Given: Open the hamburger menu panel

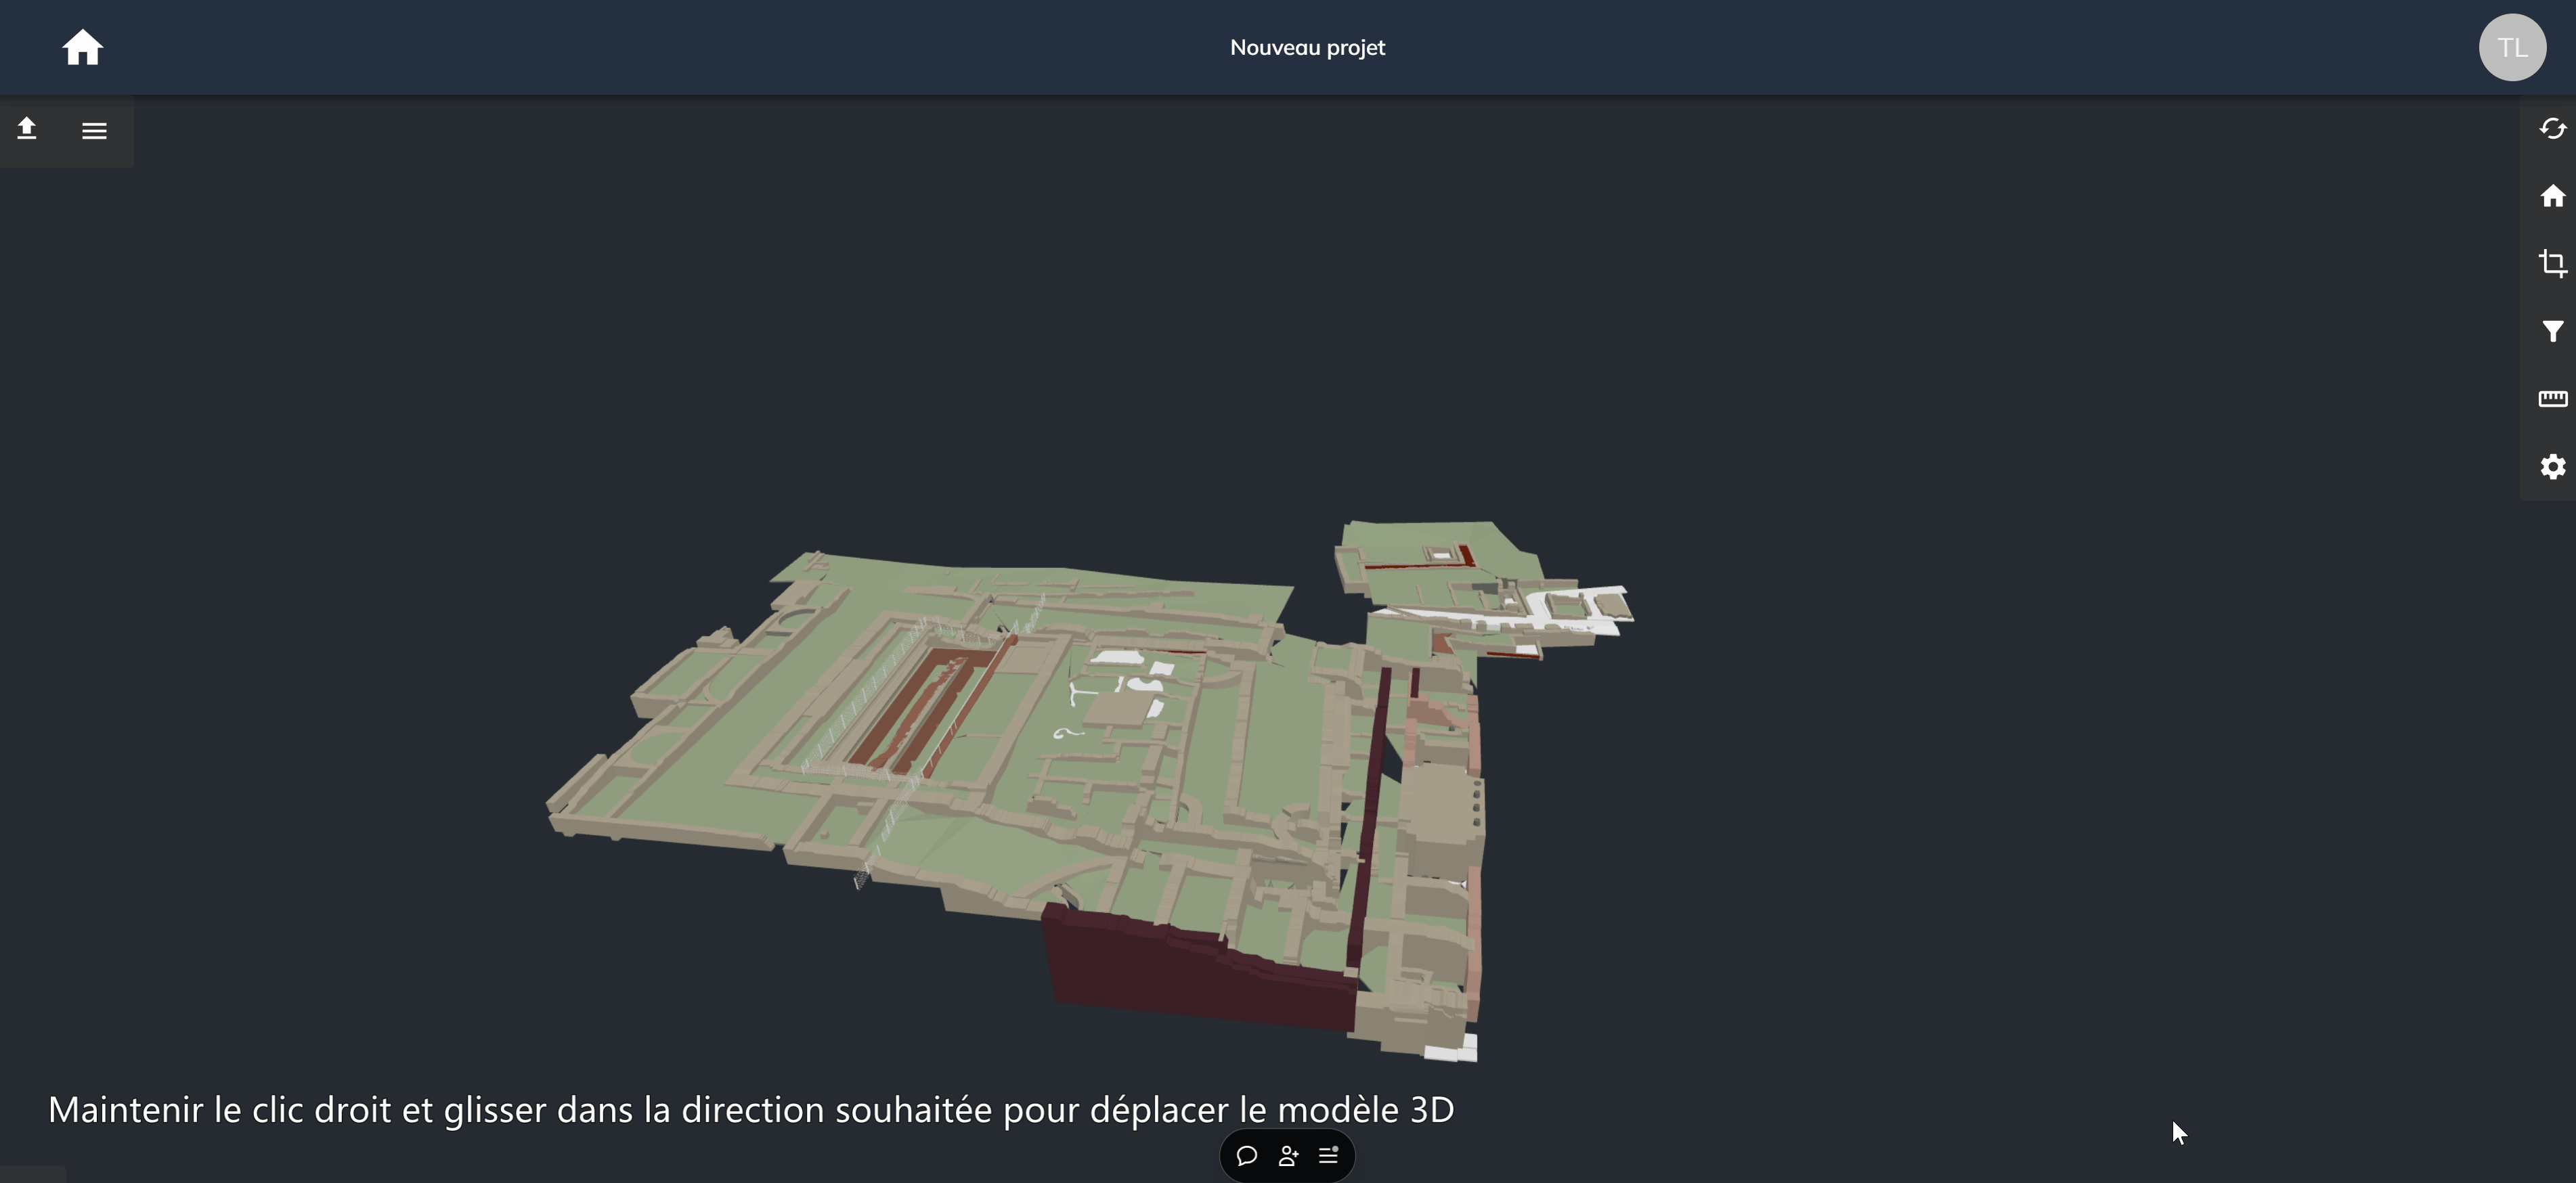Looking at the screenshot, I should pos(94,131).
